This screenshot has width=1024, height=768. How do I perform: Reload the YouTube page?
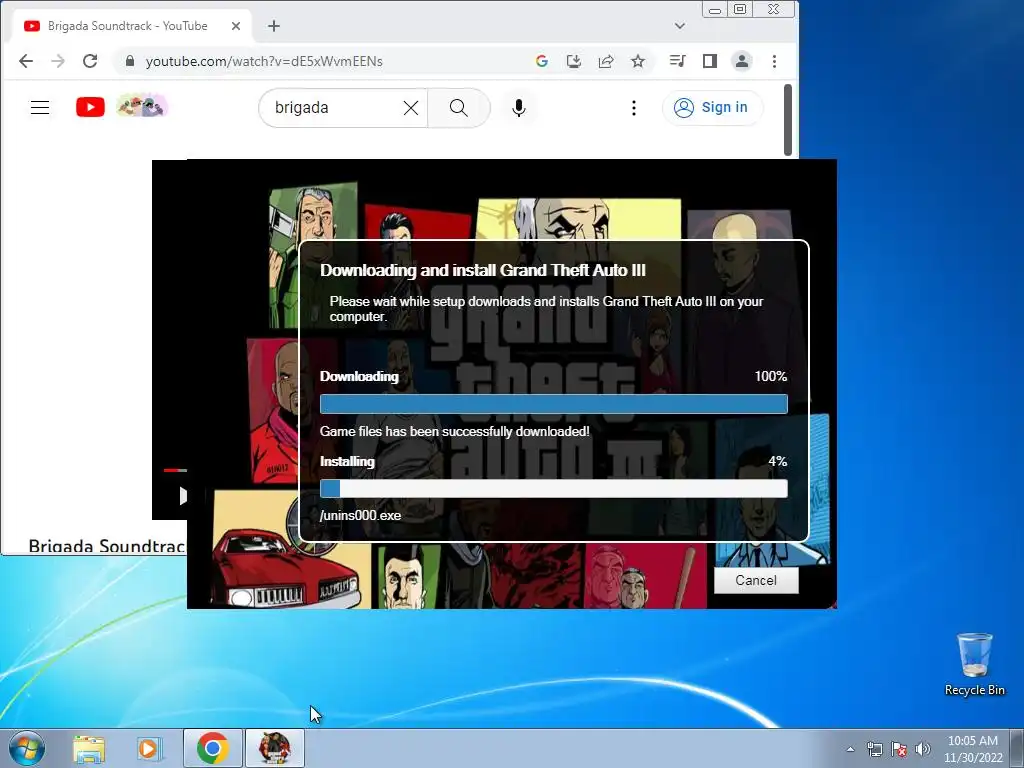click(90, 61)
